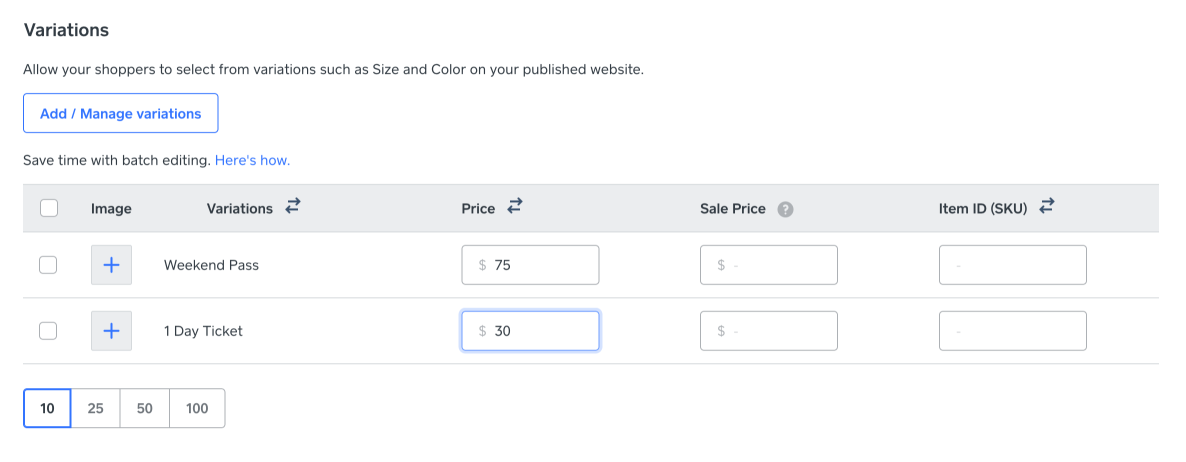Check the 1 Day Ticket row checkbox
This screenshot has height=462, width=1186.
48,331
